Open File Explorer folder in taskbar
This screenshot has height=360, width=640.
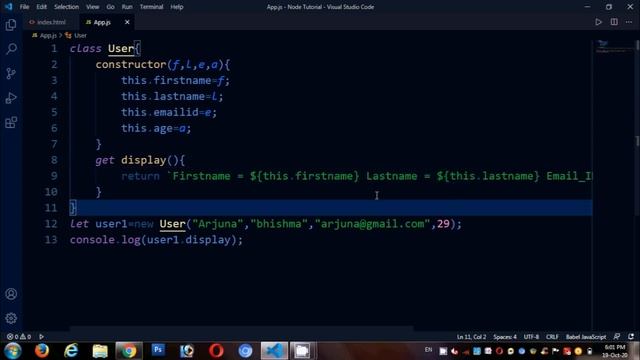tap(100, 351)
